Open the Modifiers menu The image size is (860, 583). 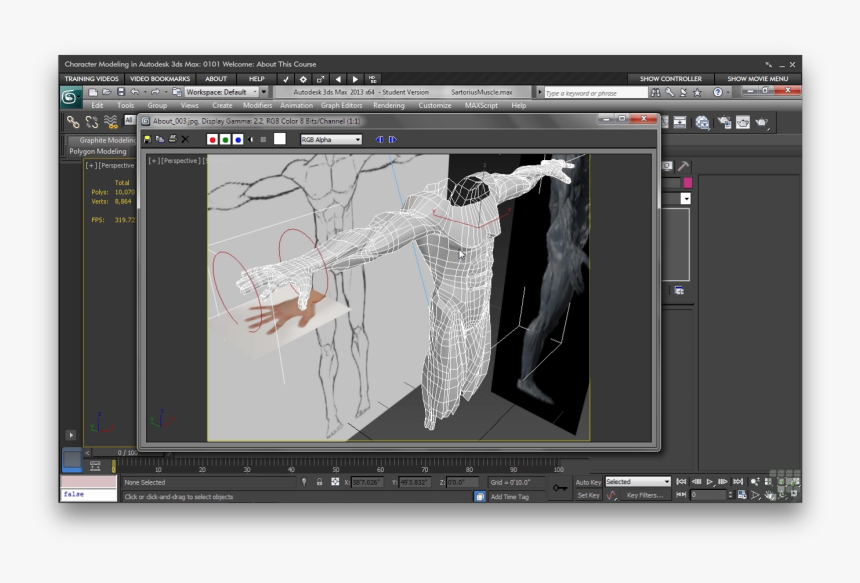(x=257, y=105)
